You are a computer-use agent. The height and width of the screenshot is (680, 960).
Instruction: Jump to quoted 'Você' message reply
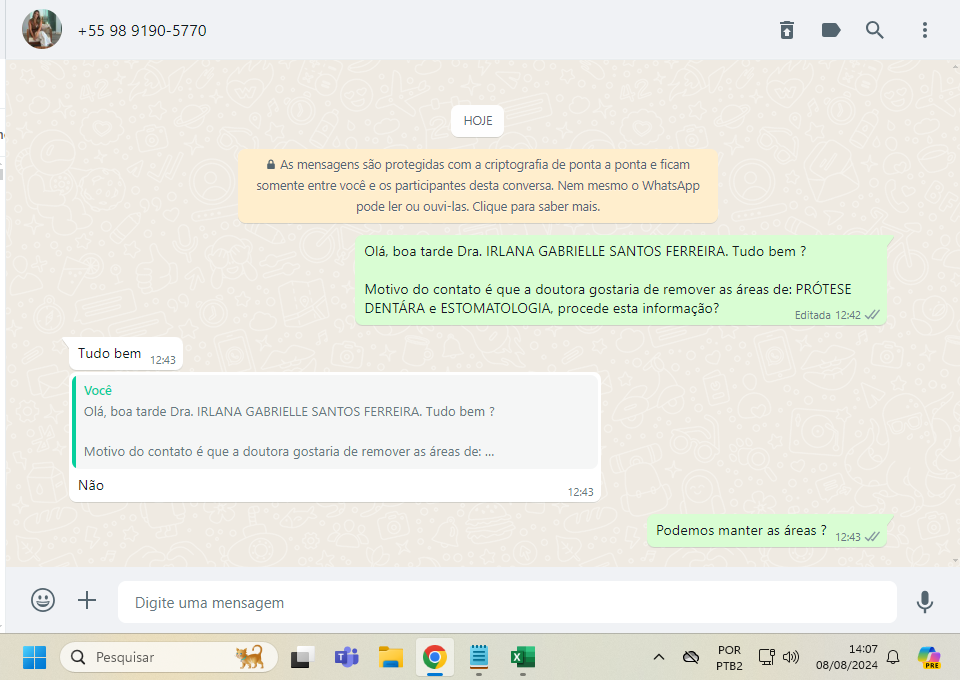point(336,421)
